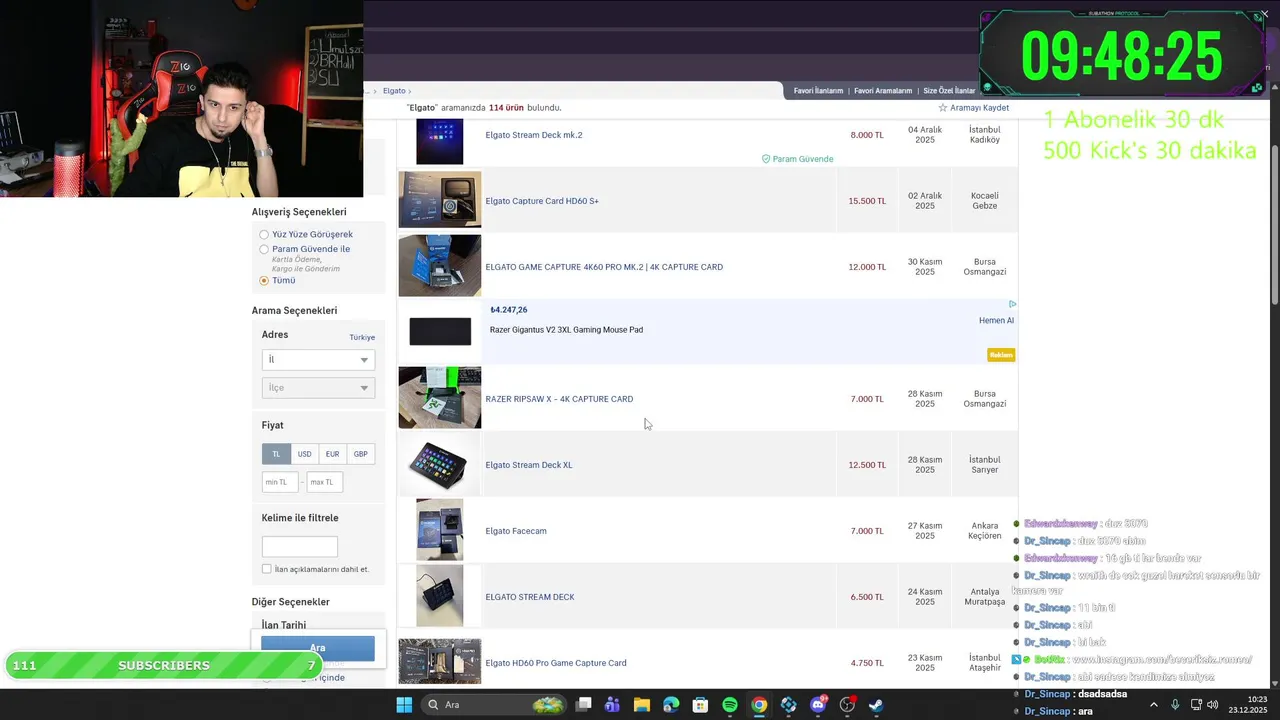Image resolution: width=1280 pixels, height=720 pixels.
Task: Switch to Google Chrome on the taskbar
Action: tap(759, 705)
